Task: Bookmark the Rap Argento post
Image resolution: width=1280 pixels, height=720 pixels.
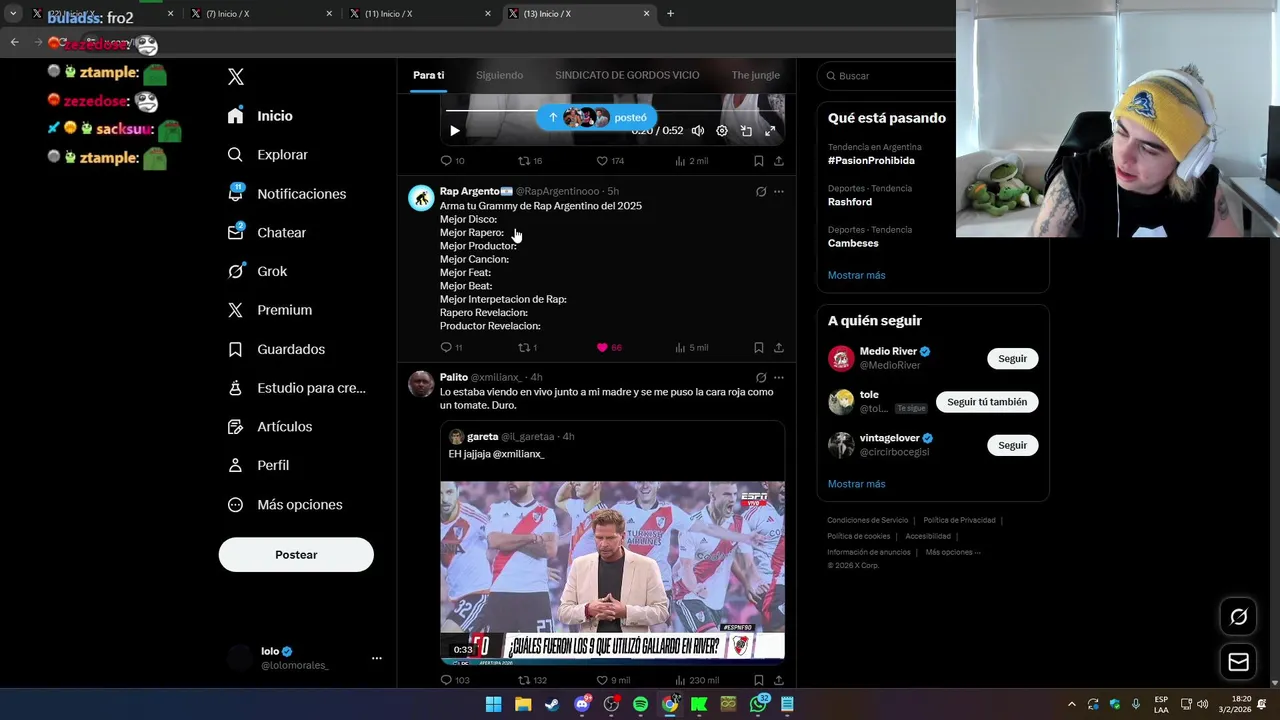Action: point(758,348)
